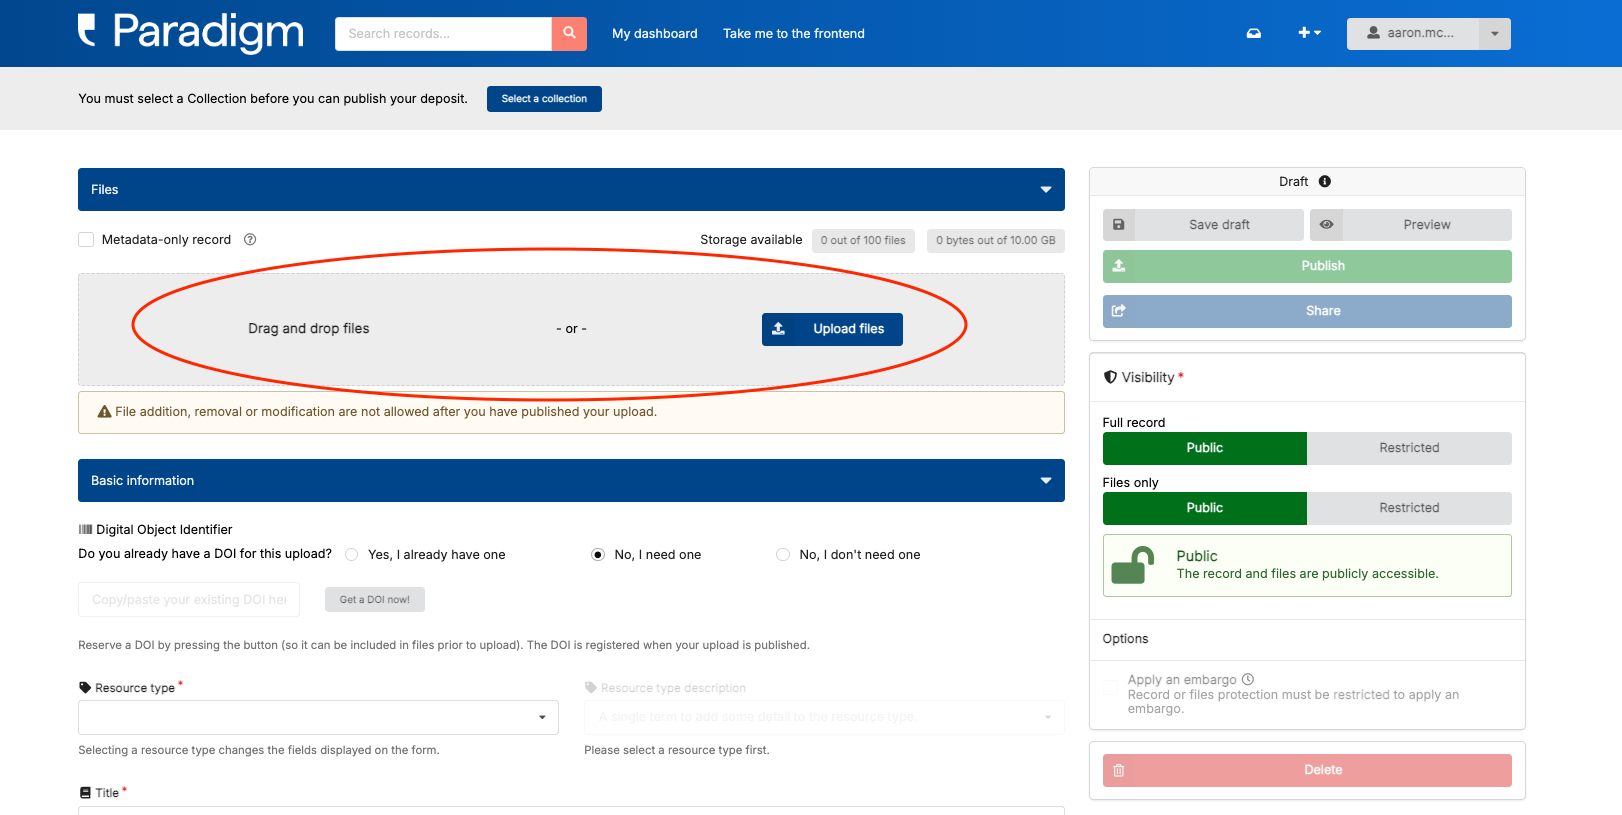1622x815 pixels.
Task: Click the Visibility shield icon
Action: tap(1110, 377)
